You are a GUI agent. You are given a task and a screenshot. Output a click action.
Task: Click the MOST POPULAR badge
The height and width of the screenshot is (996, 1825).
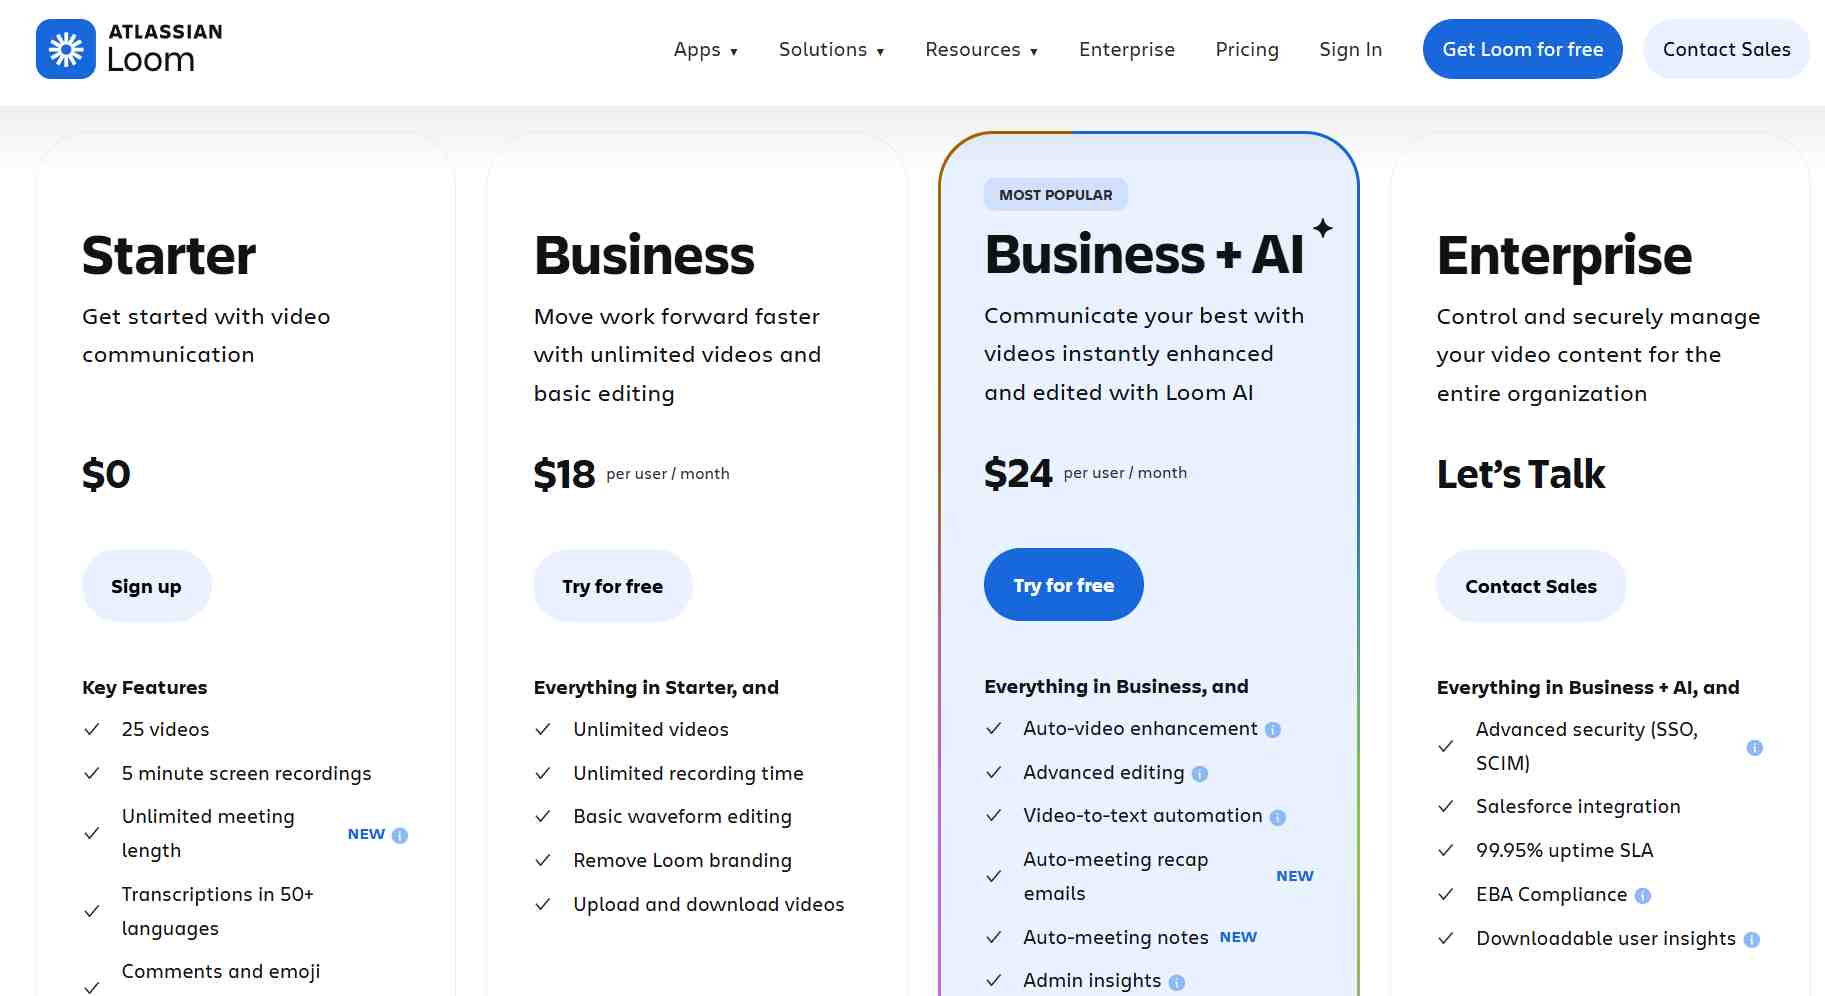[1055, 194]
